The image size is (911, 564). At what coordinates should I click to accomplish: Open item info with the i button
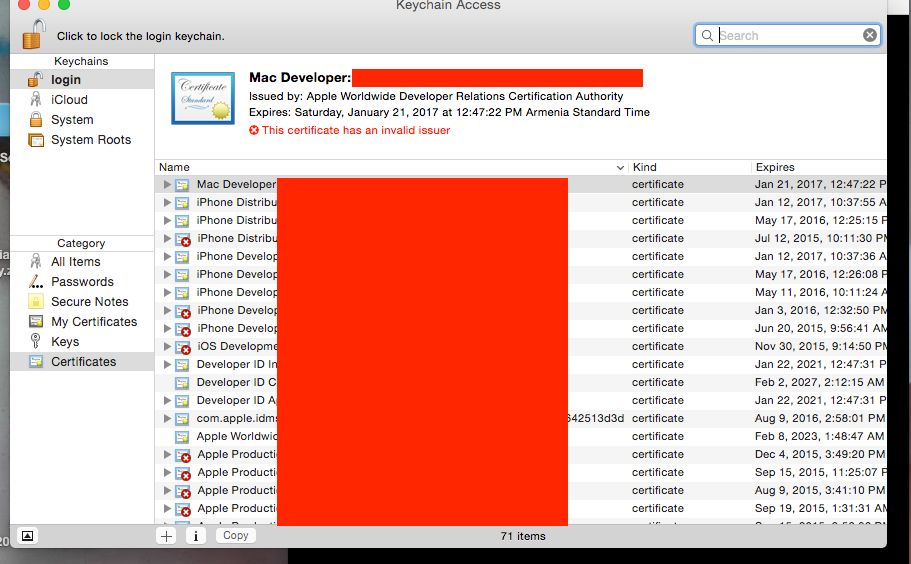[x=196, y=536]
